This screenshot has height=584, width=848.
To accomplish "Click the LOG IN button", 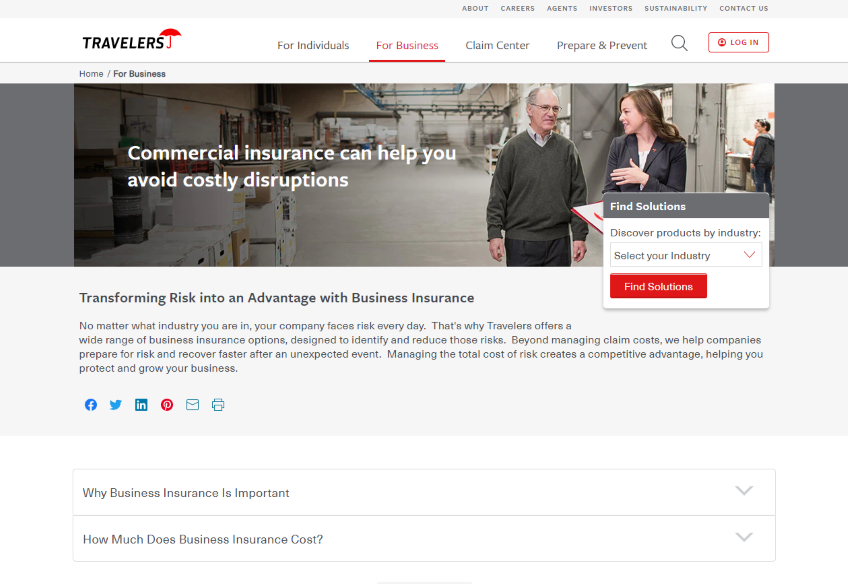I will [738, 42].
